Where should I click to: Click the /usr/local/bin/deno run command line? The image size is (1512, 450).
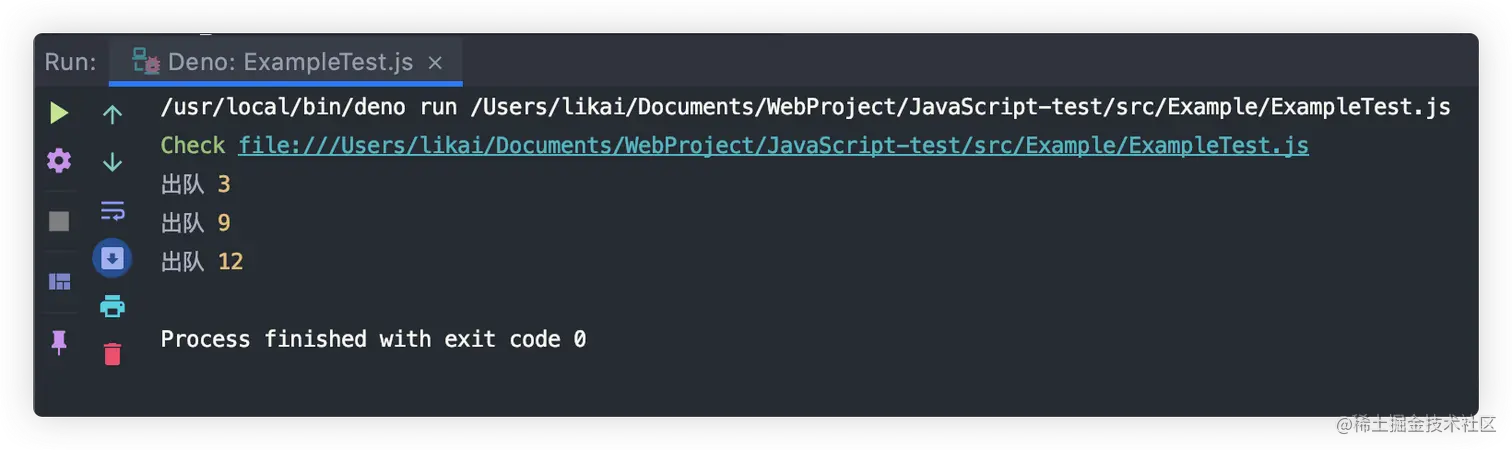[805, 108]
